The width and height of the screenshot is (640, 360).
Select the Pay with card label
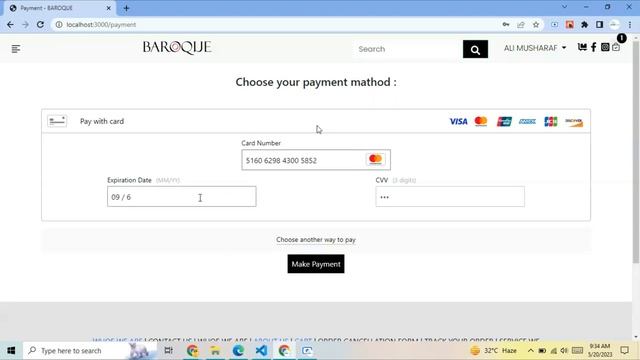tap(102, 121)
